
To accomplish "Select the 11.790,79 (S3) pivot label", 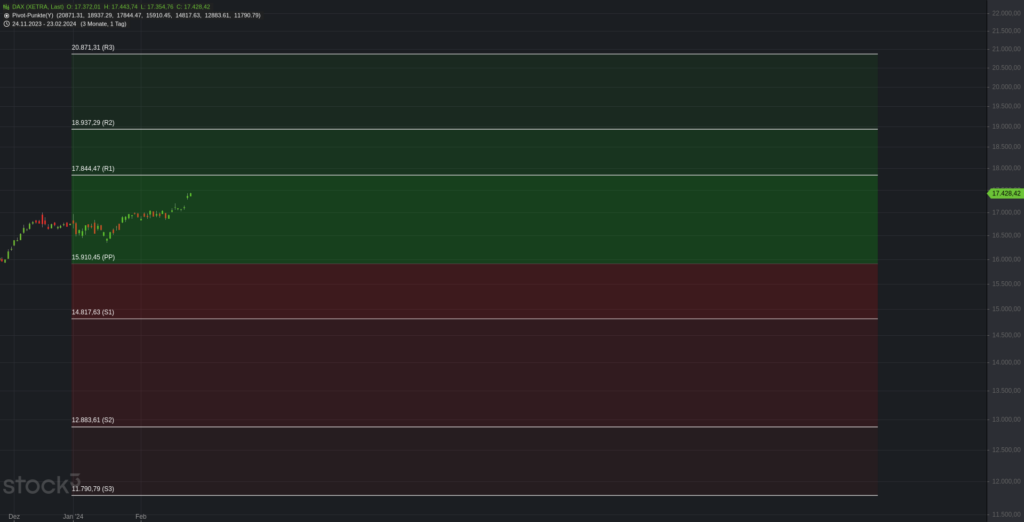I will pos(93,489).
